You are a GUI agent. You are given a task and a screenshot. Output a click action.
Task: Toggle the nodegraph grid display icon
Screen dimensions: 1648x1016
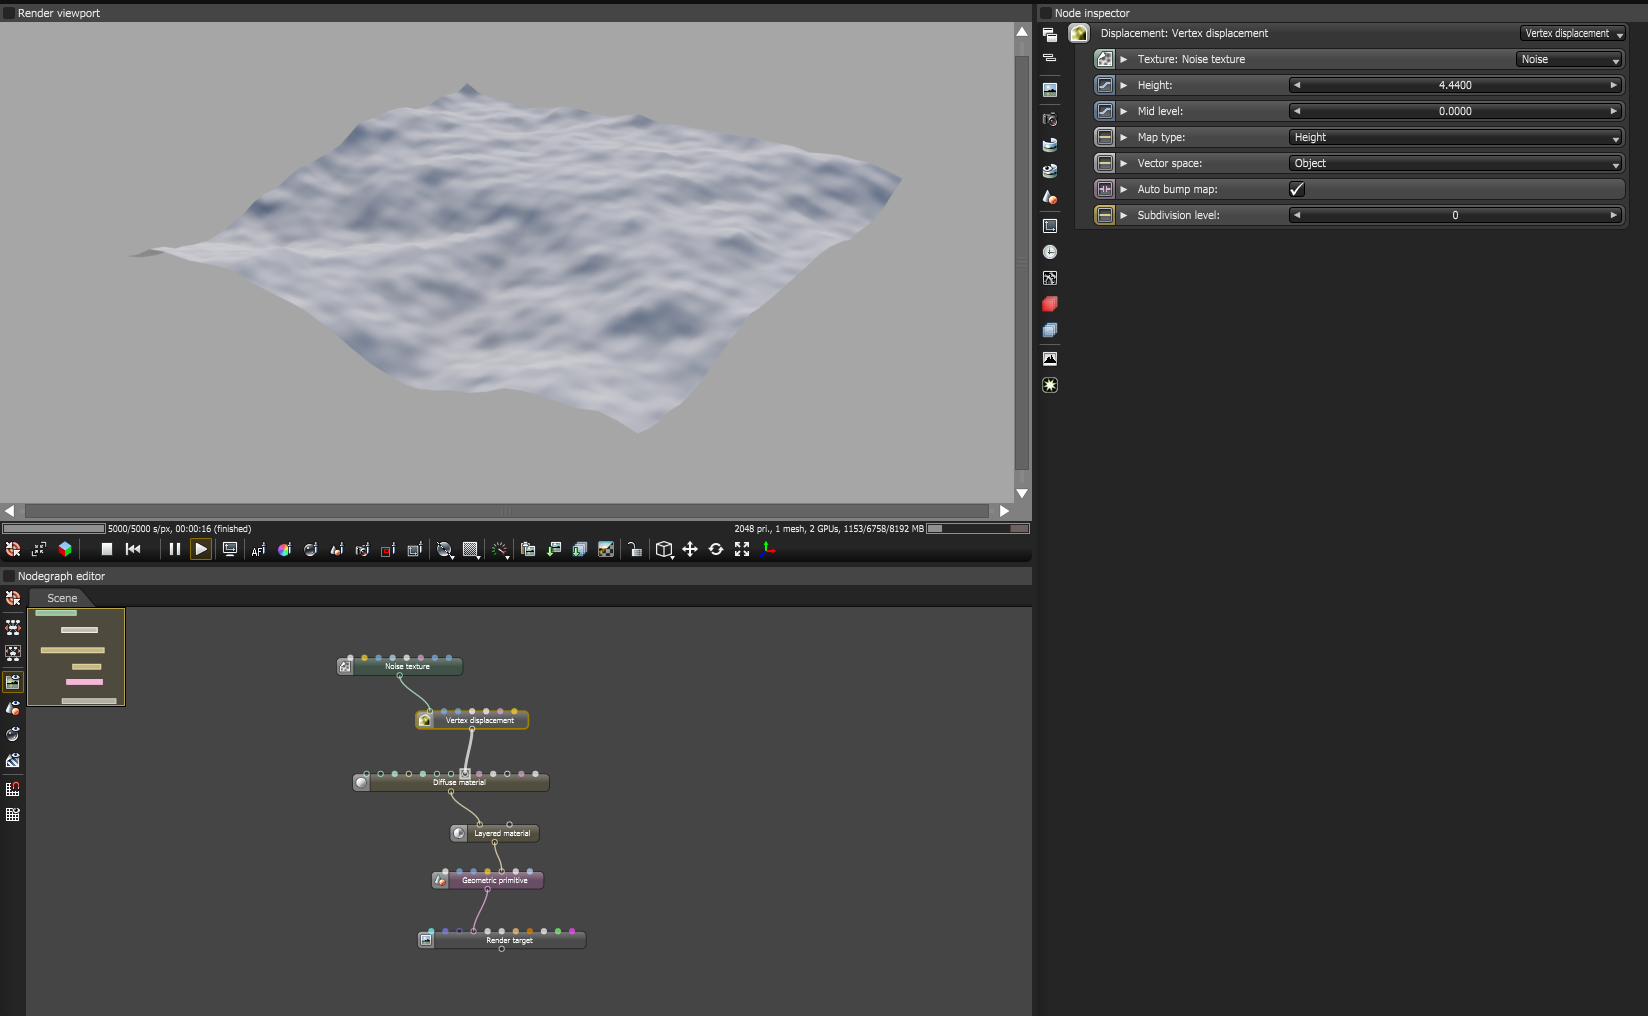[x=13, y=815]
